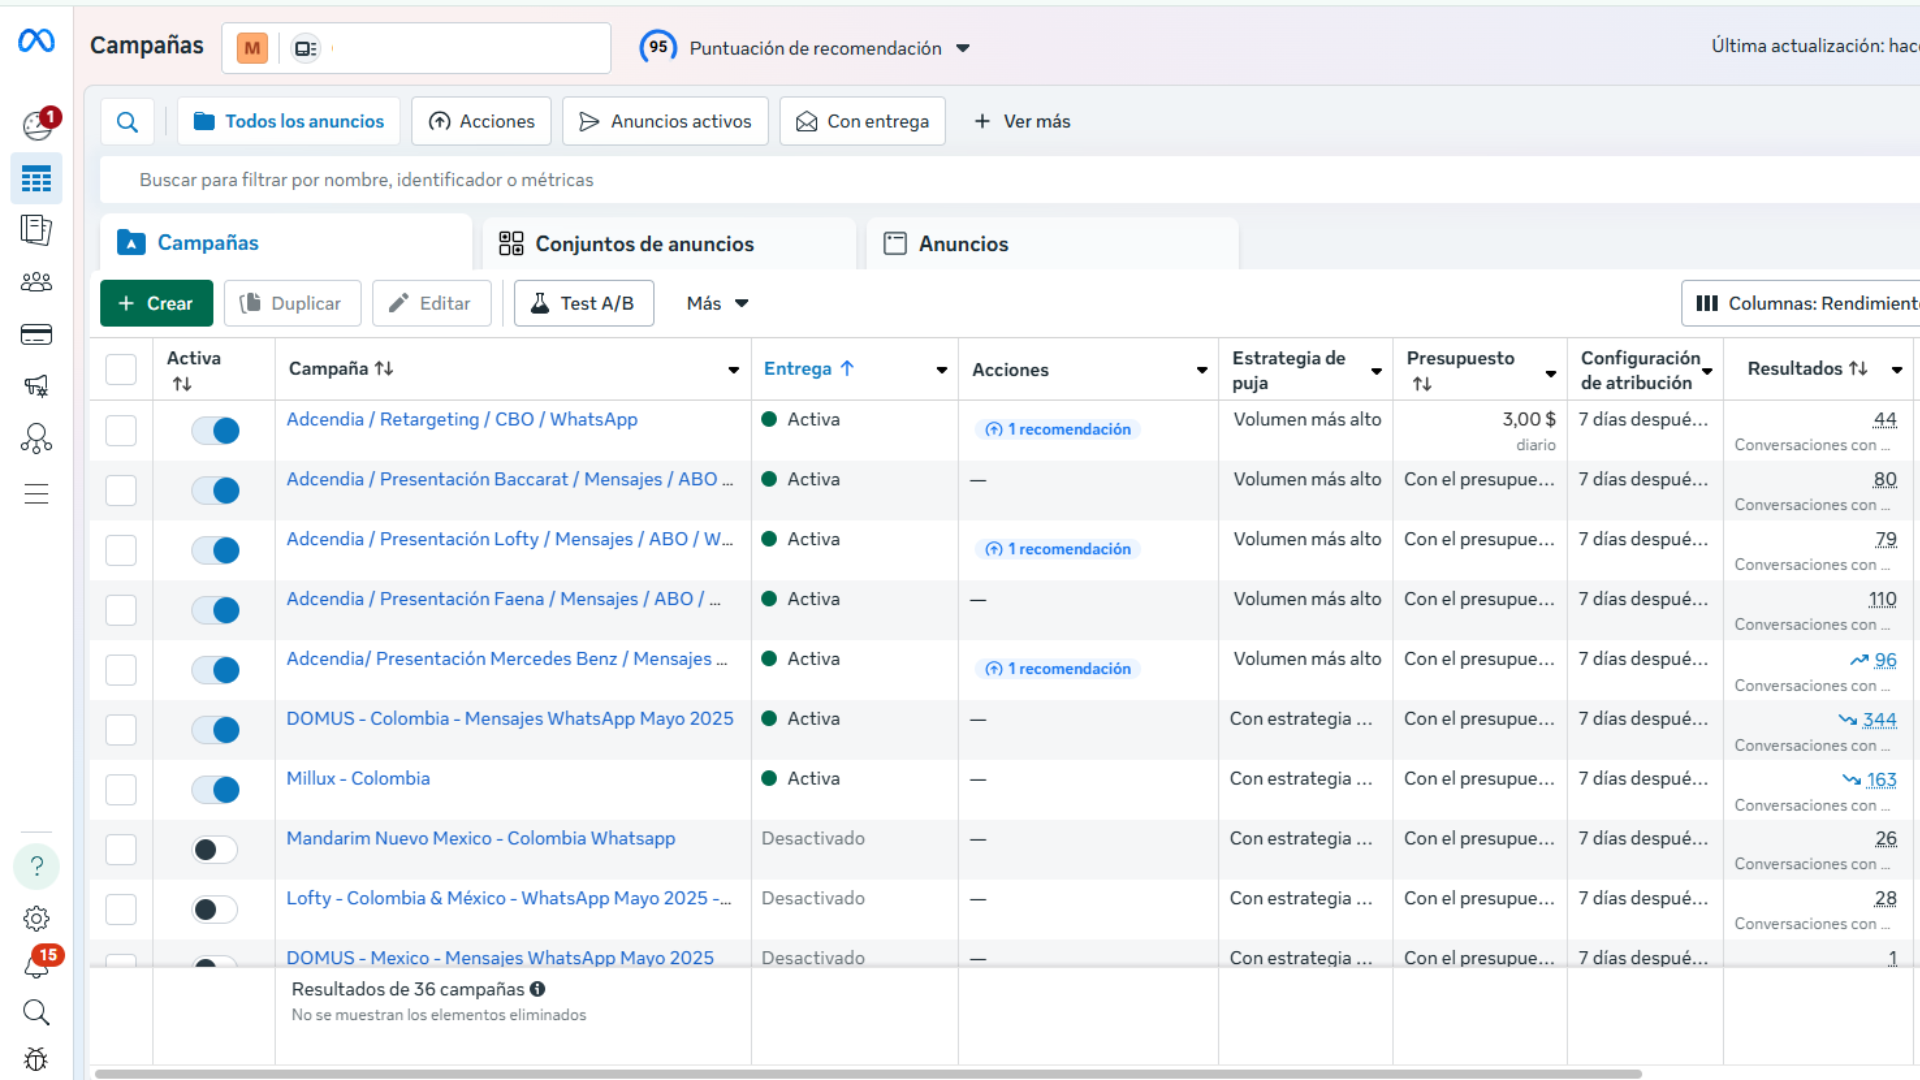Image resolution: width=1920 pixels, height=1080 pixels.
Task: Open the Events Manager nodes icon
Action: pyautogui.click(x=36, y=438)
